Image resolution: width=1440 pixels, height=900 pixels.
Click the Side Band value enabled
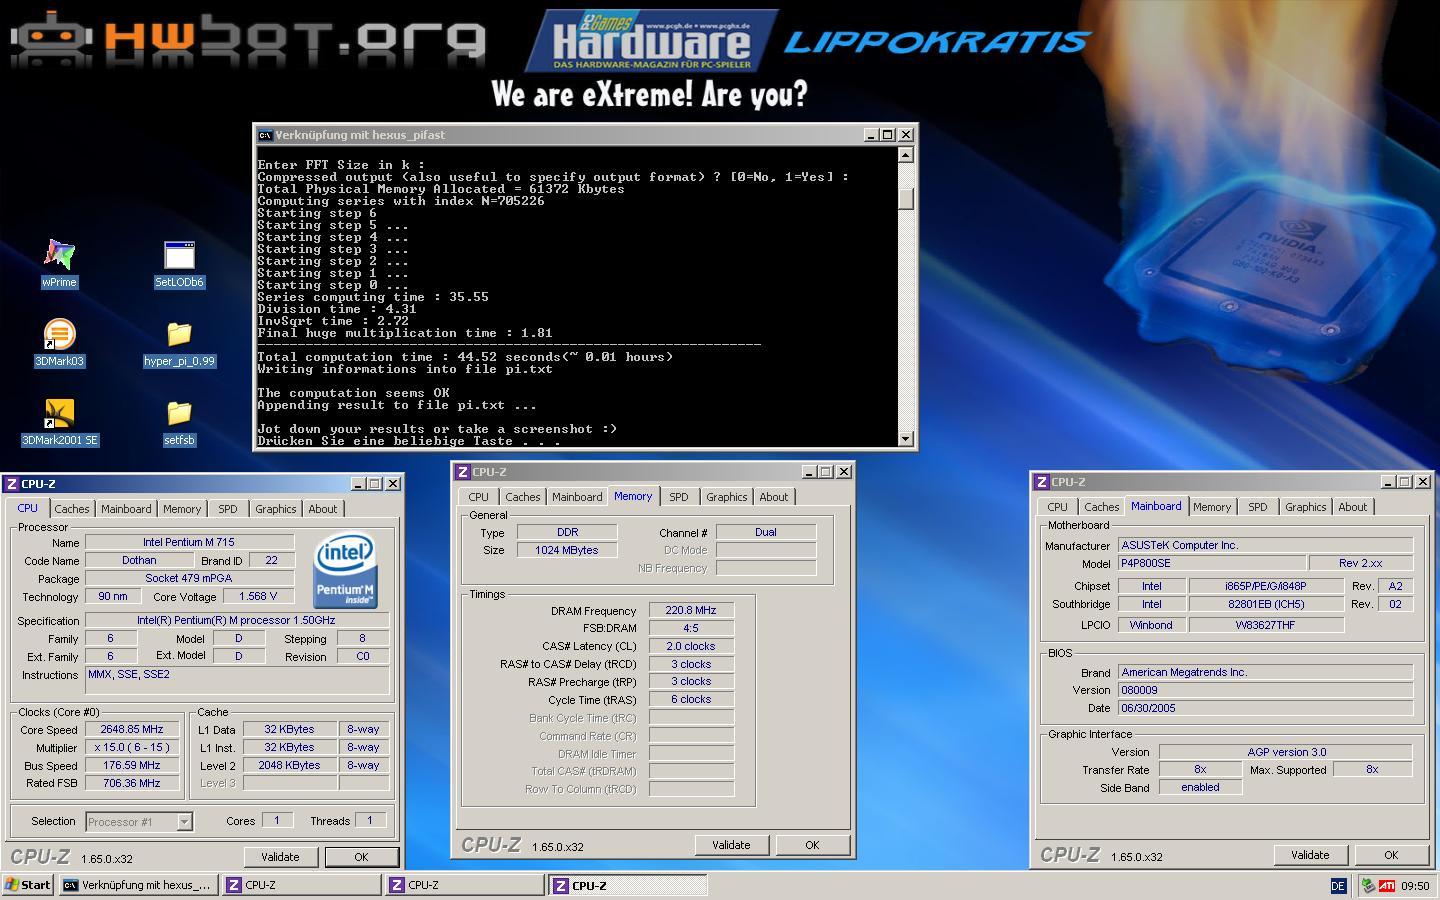click(x=1200, y=787)
